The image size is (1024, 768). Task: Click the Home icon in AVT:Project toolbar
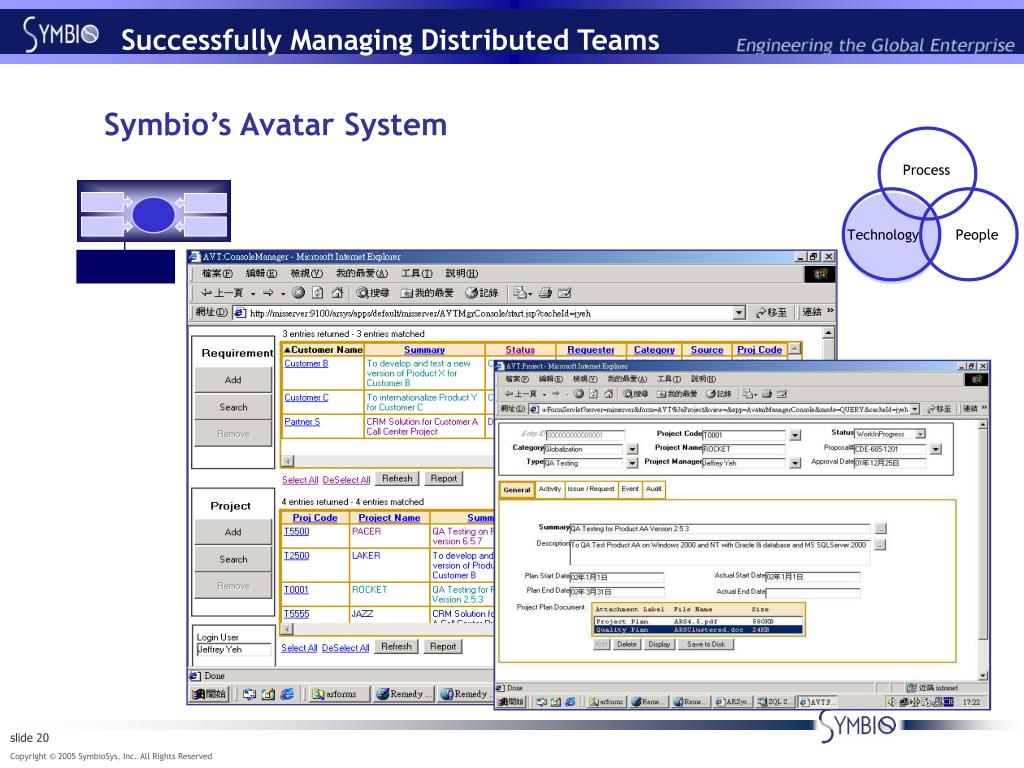tap(609, 394)
